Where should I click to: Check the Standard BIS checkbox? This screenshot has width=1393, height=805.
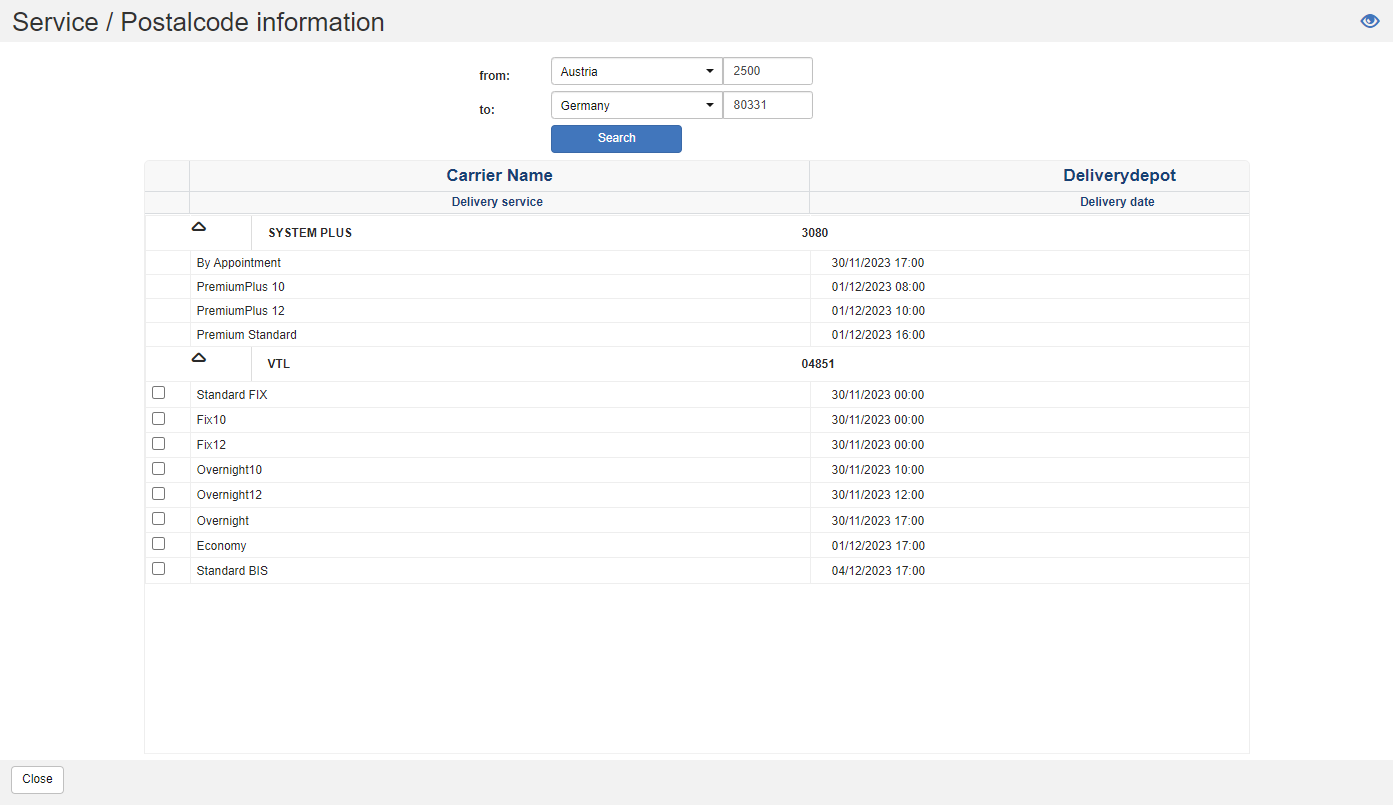158,568
